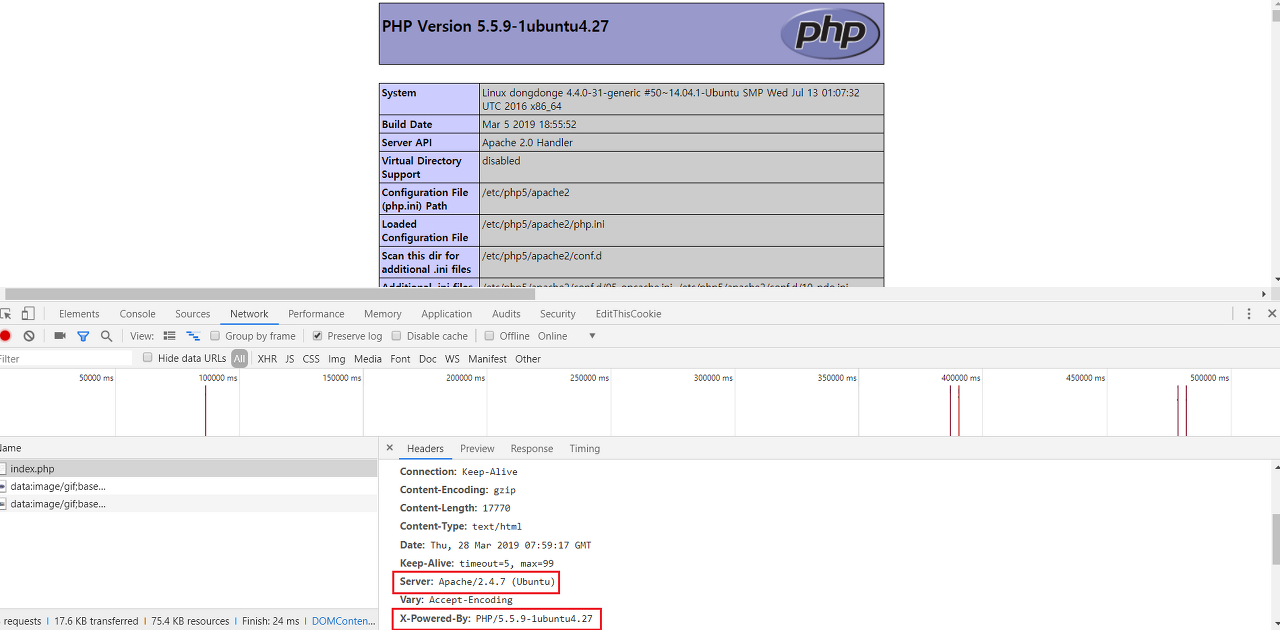Click the 100000 ms timeline marker

point(218,378)
